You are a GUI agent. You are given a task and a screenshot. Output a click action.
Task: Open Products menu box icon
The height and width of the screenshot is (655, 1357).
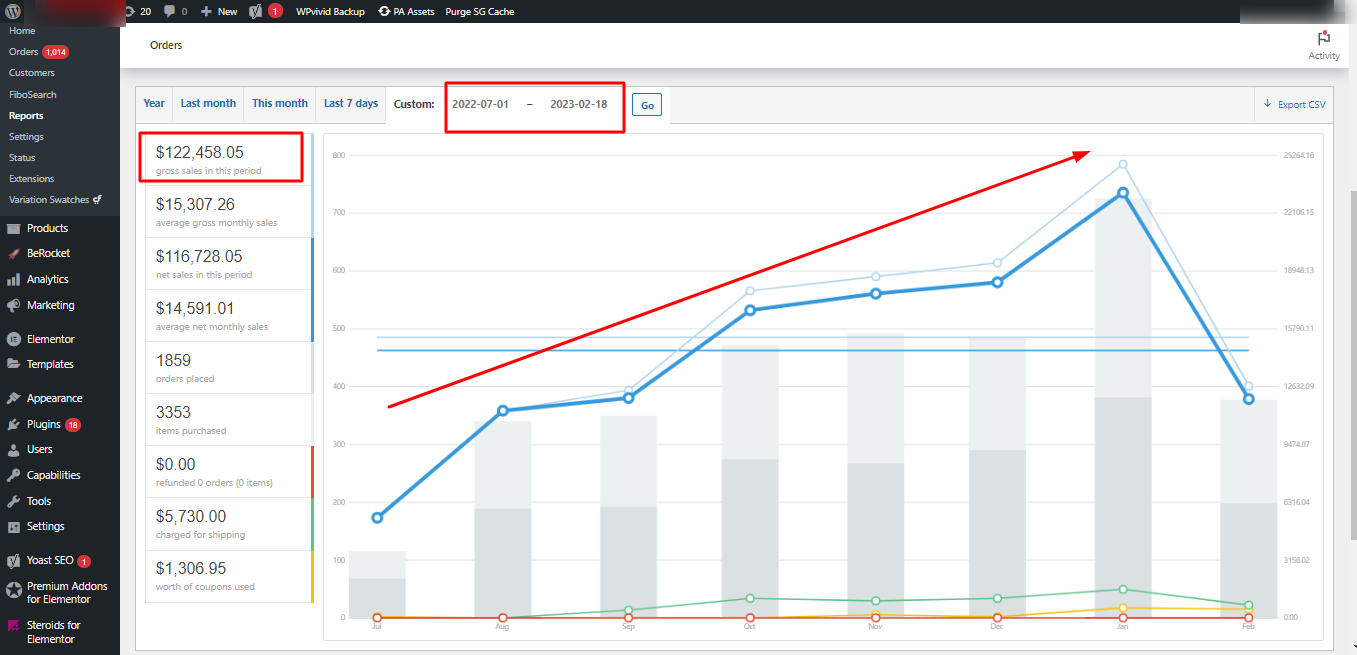coord(14,228)
